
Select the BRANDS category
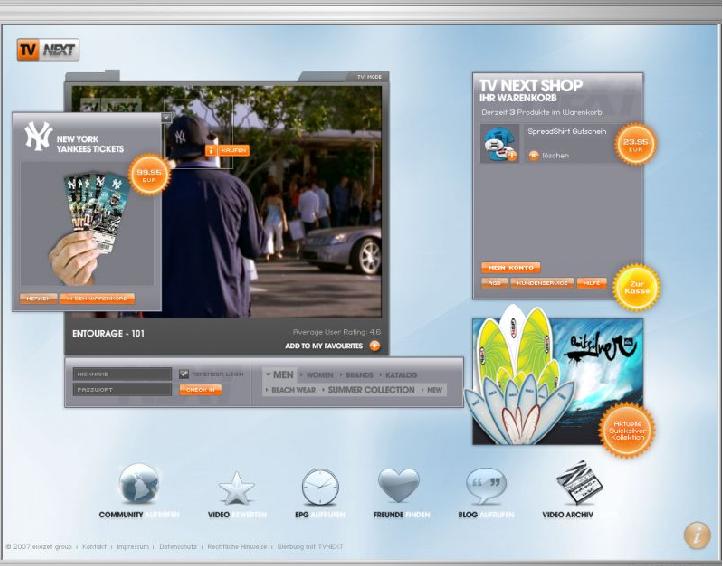tap(359, 375)
